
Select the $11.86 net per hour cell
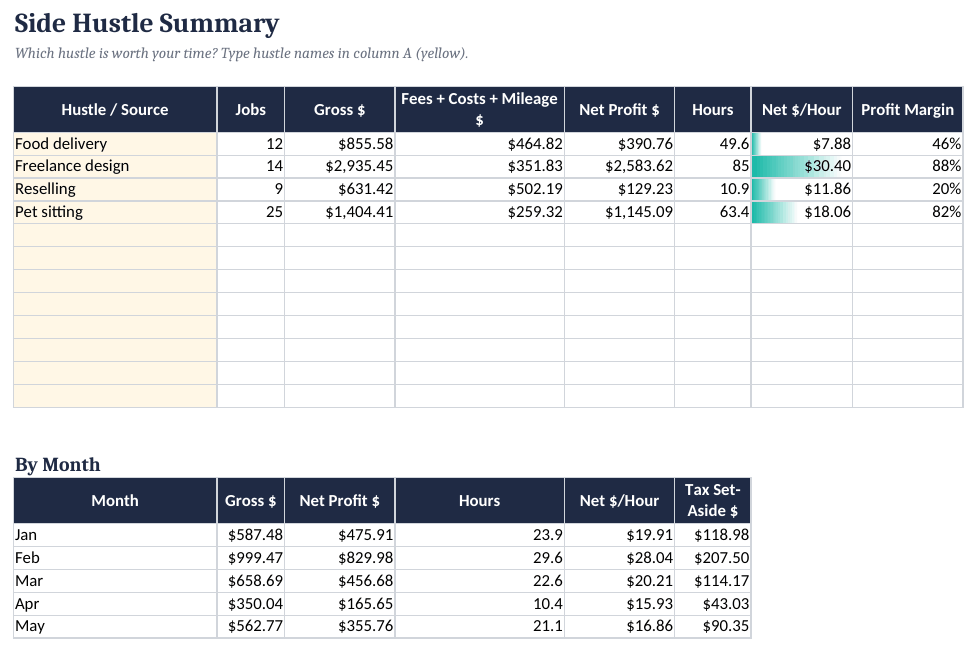[802, 189]
